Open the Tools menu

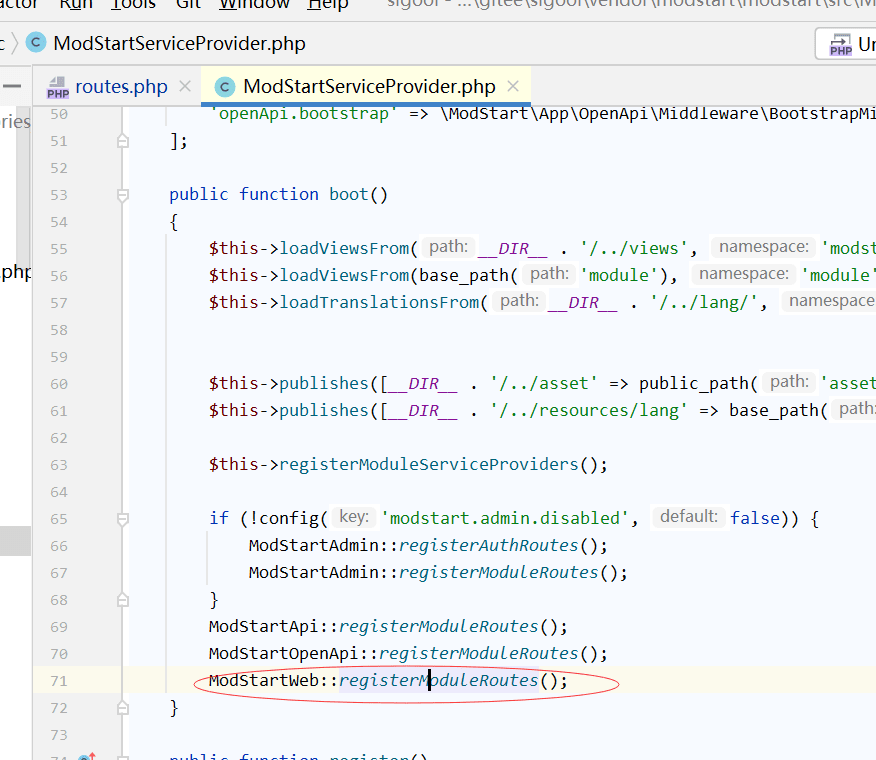(133, 4)
